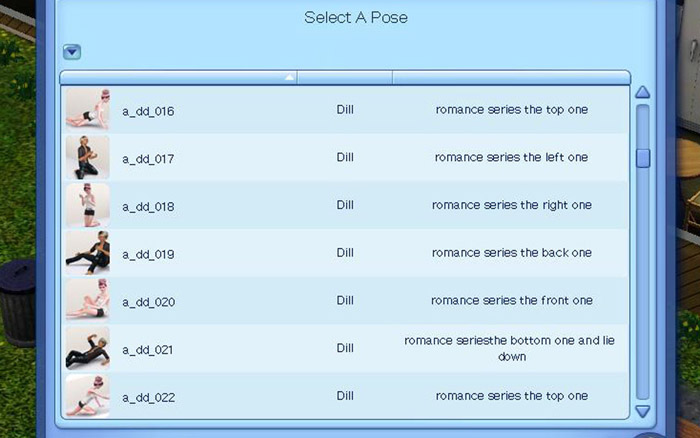Select pose thumbnail for a_dd_021
Screen dimensions: 700x438
tap(88, 348)
